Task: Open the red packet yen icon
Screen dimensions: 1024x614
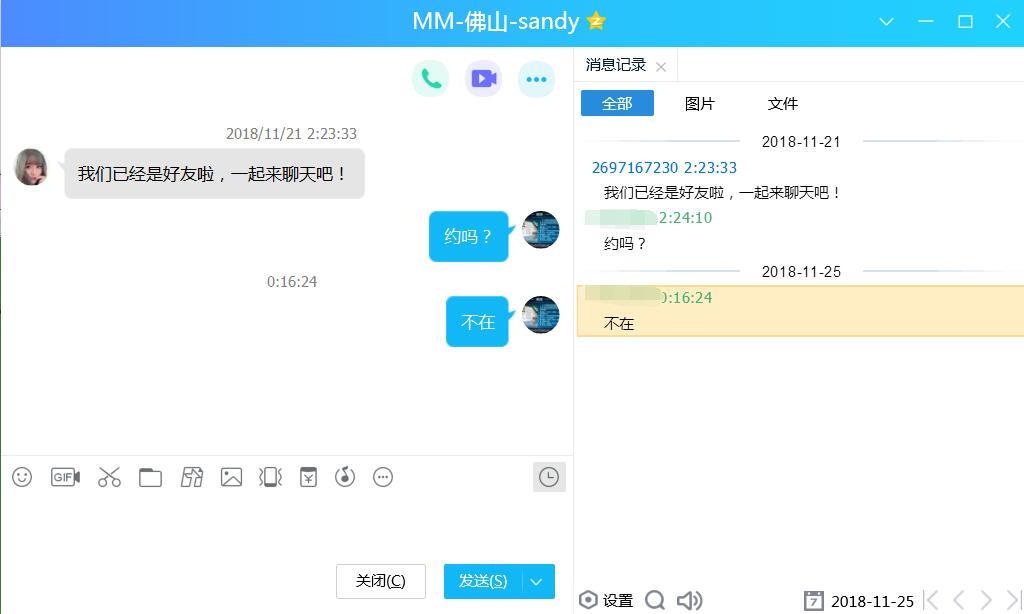Action: 308,477
